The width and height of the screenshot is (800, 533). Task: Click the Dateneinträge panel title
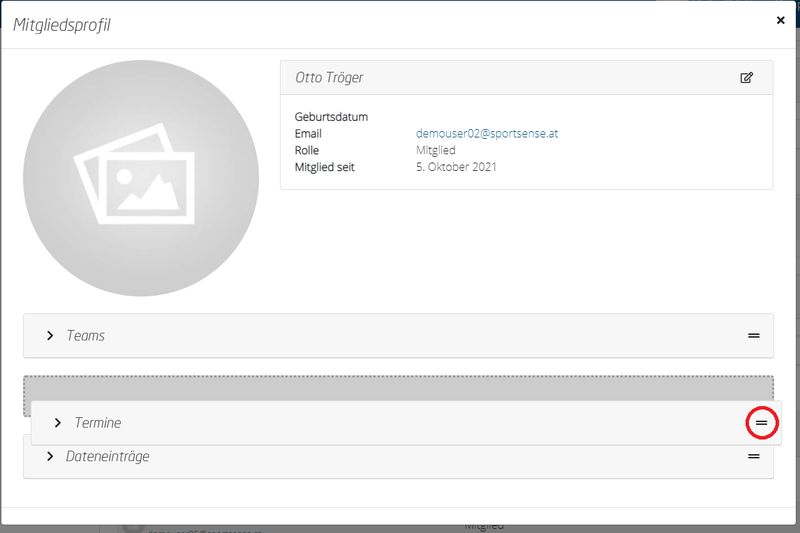point(108,456)
